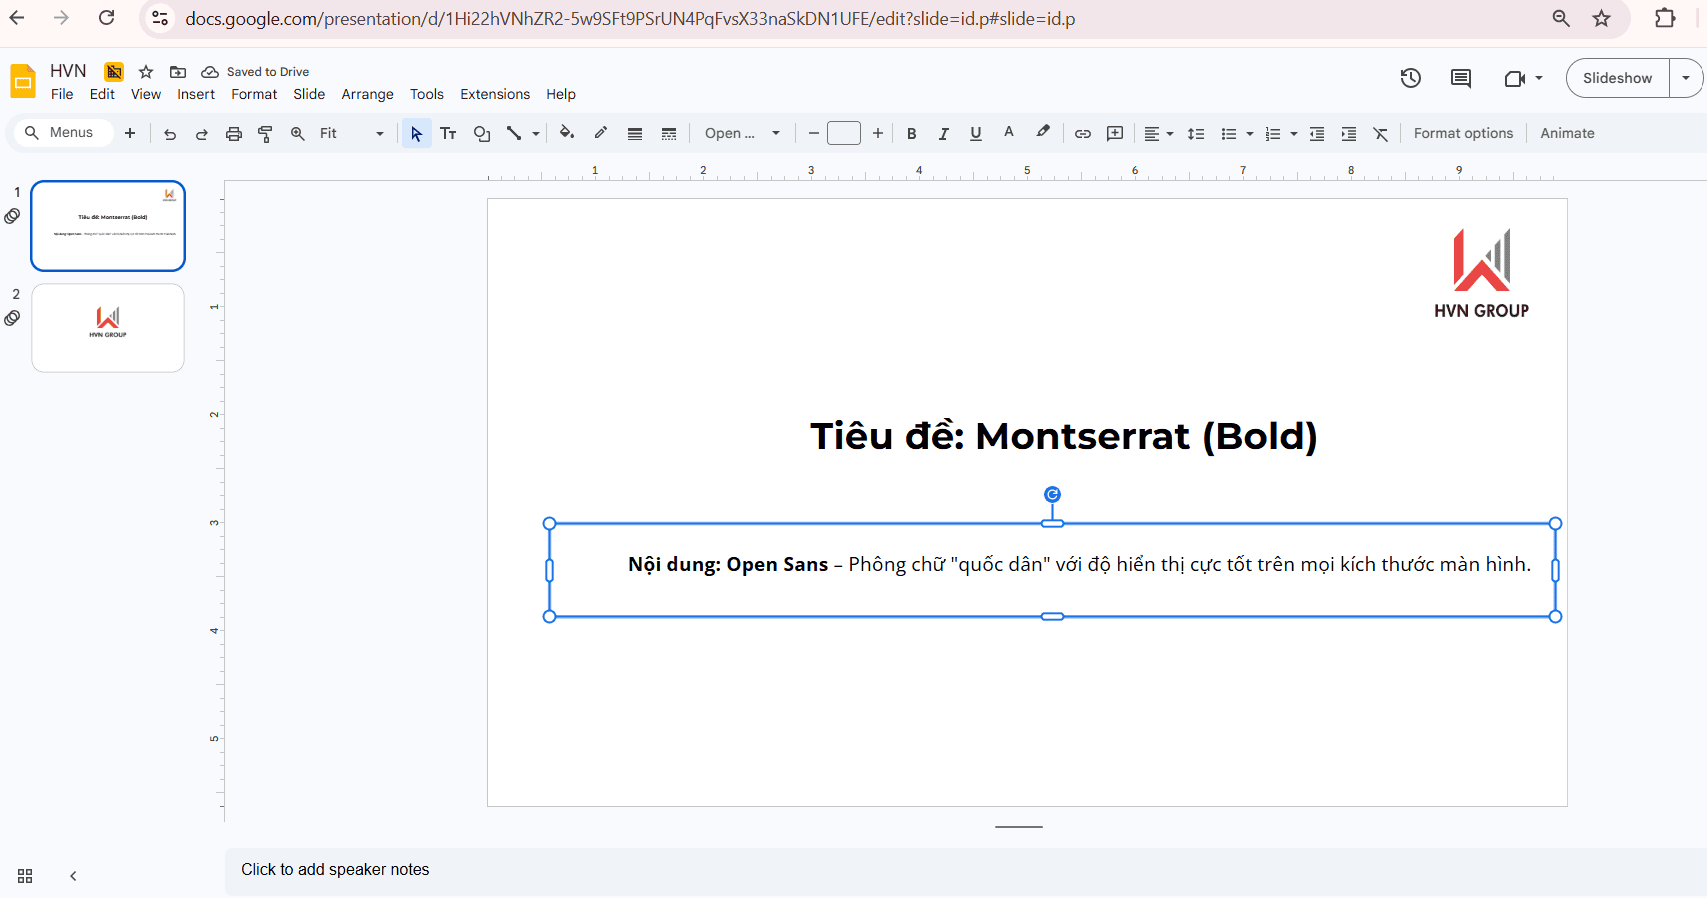Click the Add comment icon in toolbar
Viewport: 1707px width, 898px height.
point(1115,133)
